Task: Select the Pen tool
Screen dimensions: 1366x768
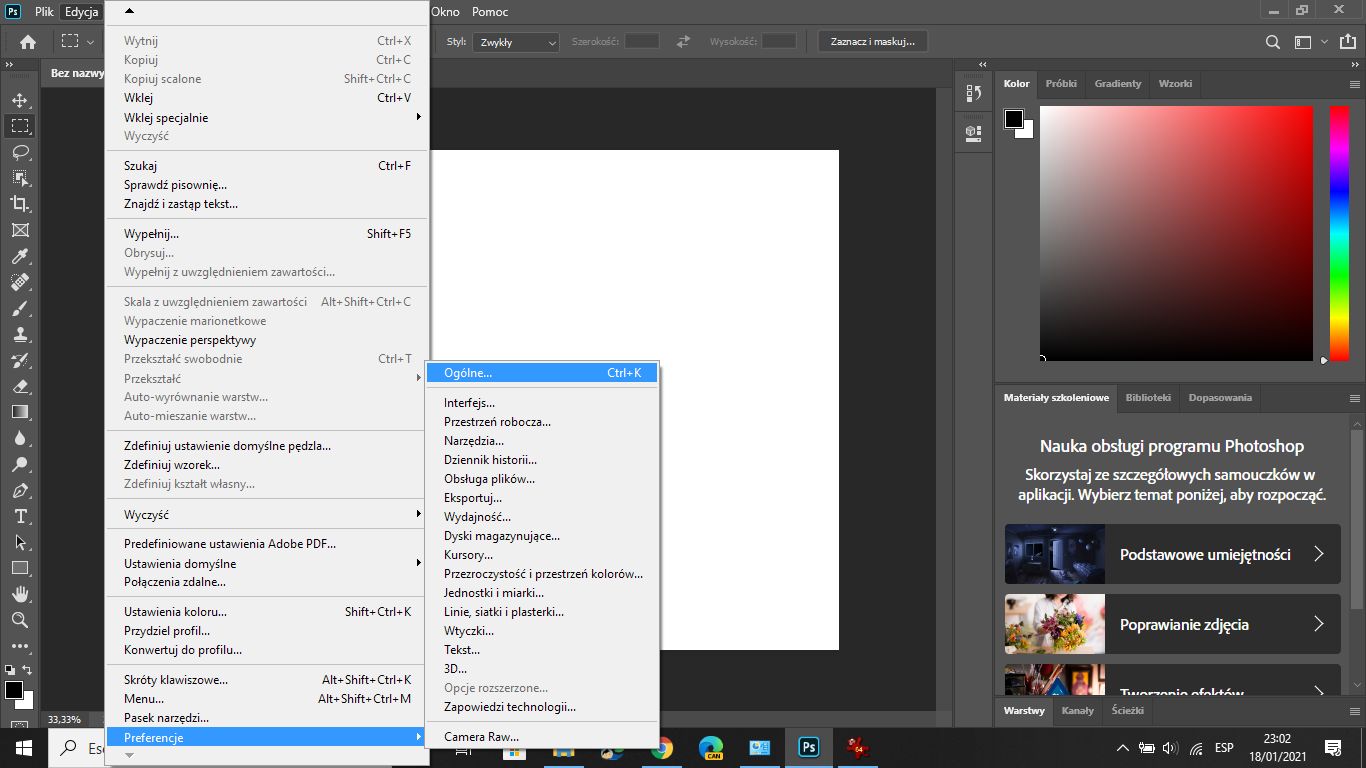Action: pyautogui.click(x=19, y=490)
